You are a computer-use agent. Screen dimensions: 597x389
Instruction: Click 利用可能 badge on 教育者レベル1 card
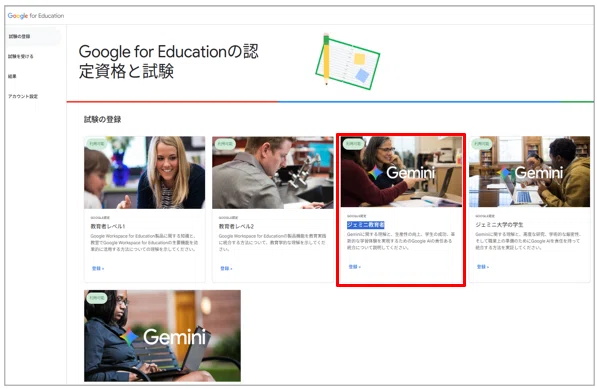click(x=97, y=144)
